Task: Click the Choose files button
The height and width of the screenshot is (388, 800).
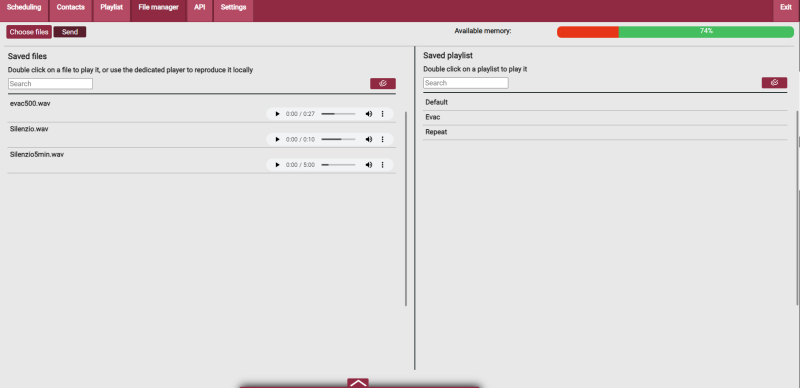Action: [x=29, y=32]
